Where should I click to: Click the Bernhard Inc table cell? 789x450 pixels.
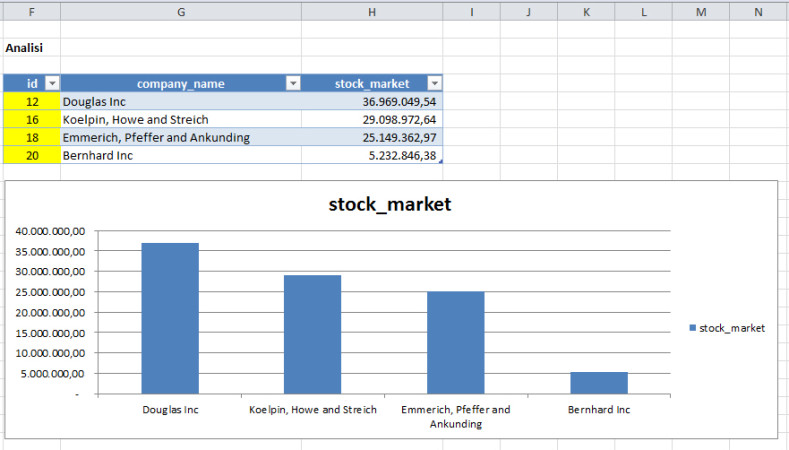[180, 155]
